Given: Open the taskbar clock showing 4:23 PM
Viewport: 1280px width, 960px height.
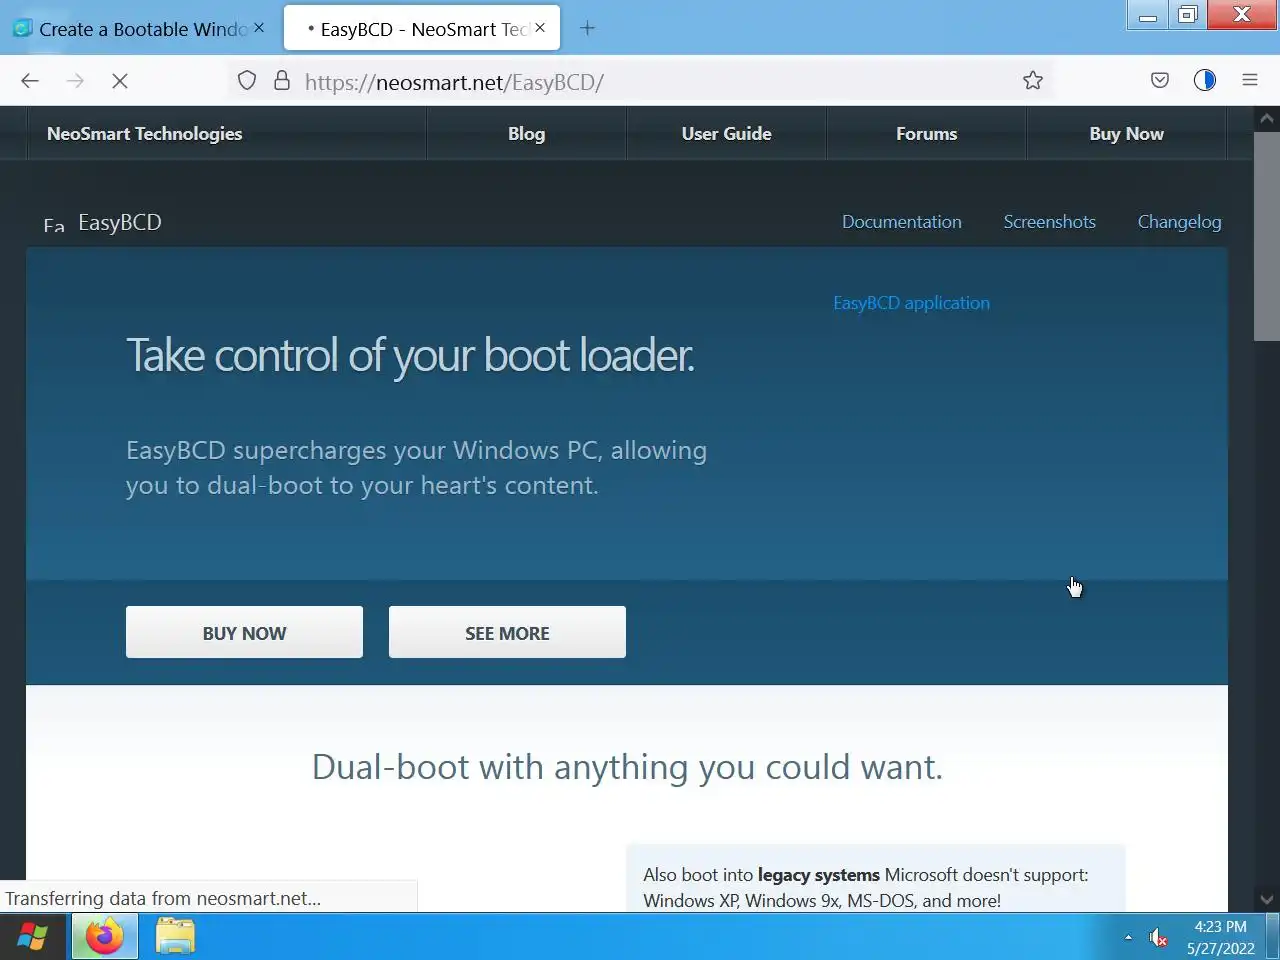Looking at the screenshot, I should click(x=1221, y=937).
